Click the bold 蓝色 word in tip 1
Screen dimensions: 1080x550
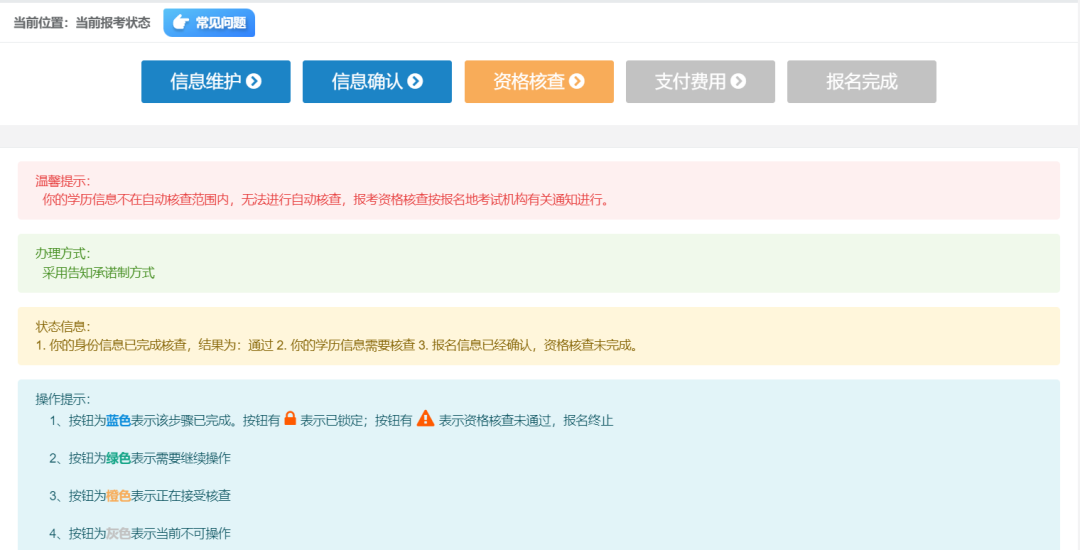pos(118,421)
